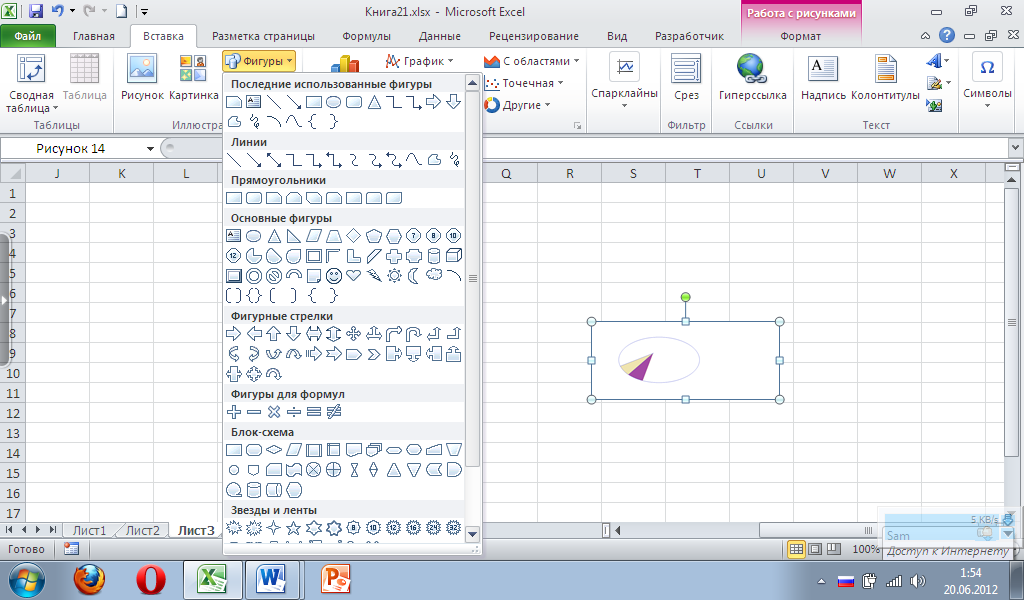Switch to Normal view in status bar
Viewport: 1024px width, 600px height.
796,549
